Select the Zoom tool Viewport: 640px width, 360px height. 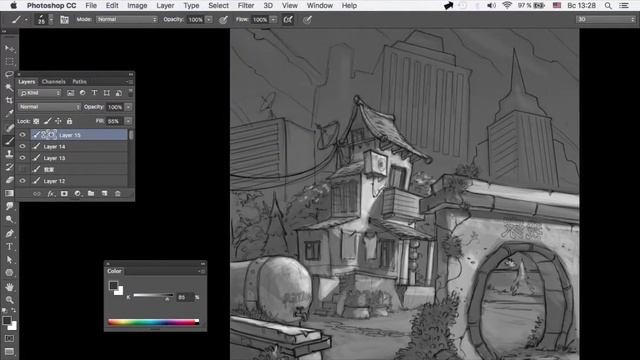coord(9,300)
